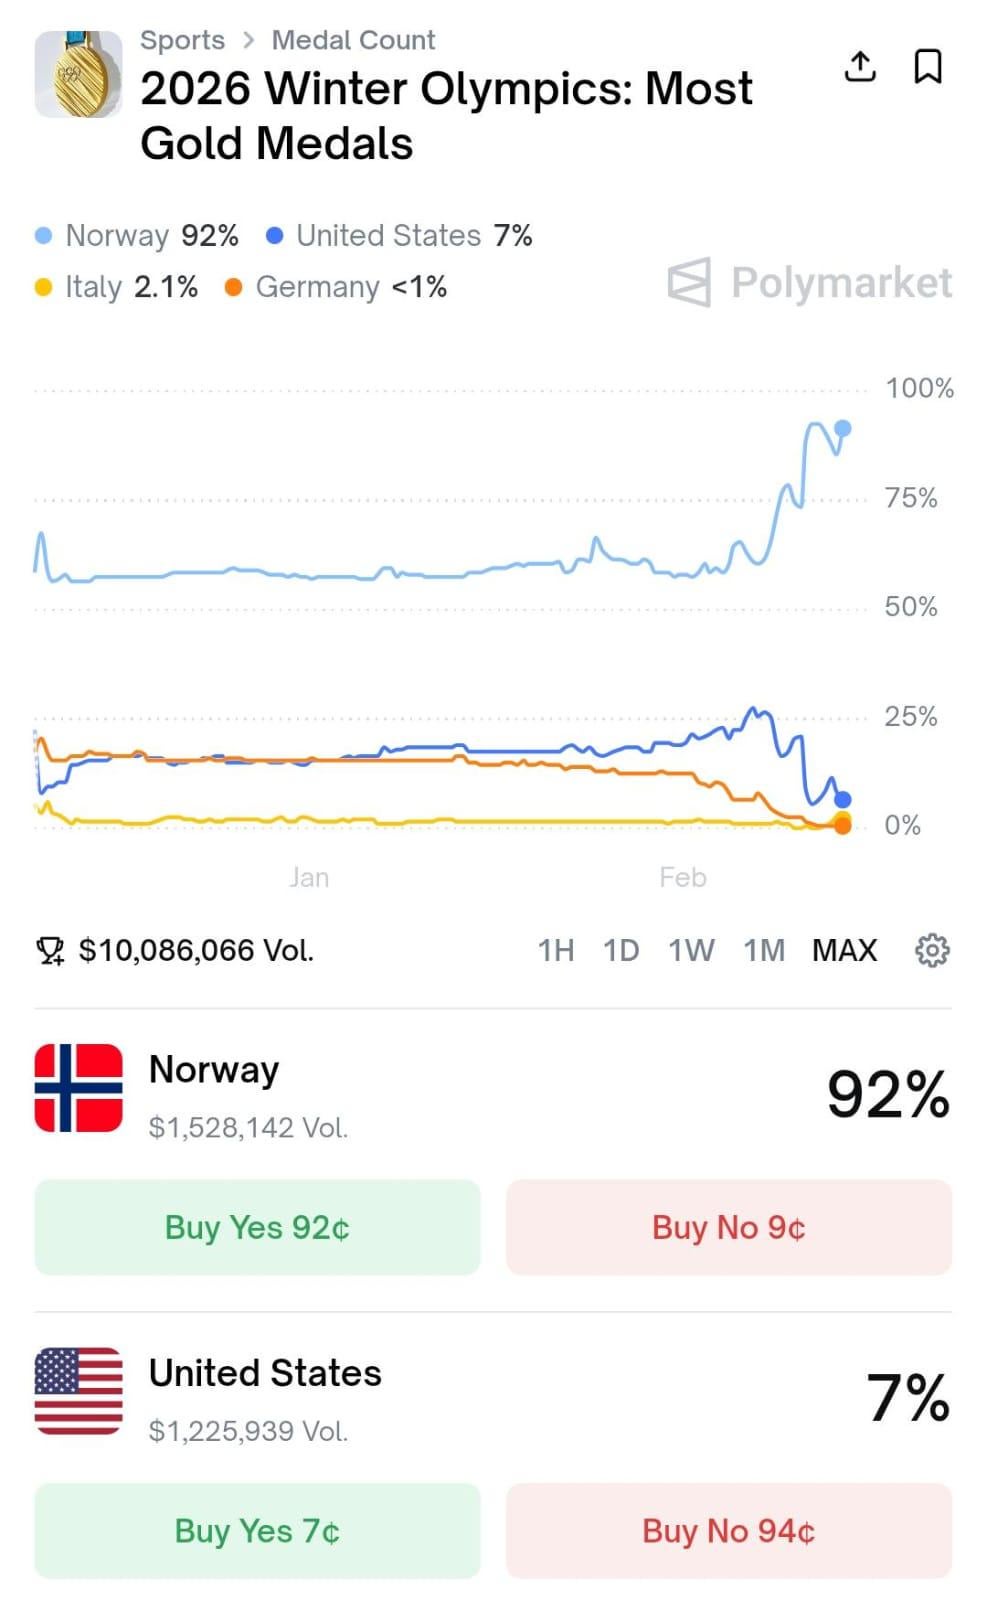Go to Medal Count category
Viewport: 987px width, 1600px height.
[353, 40]
